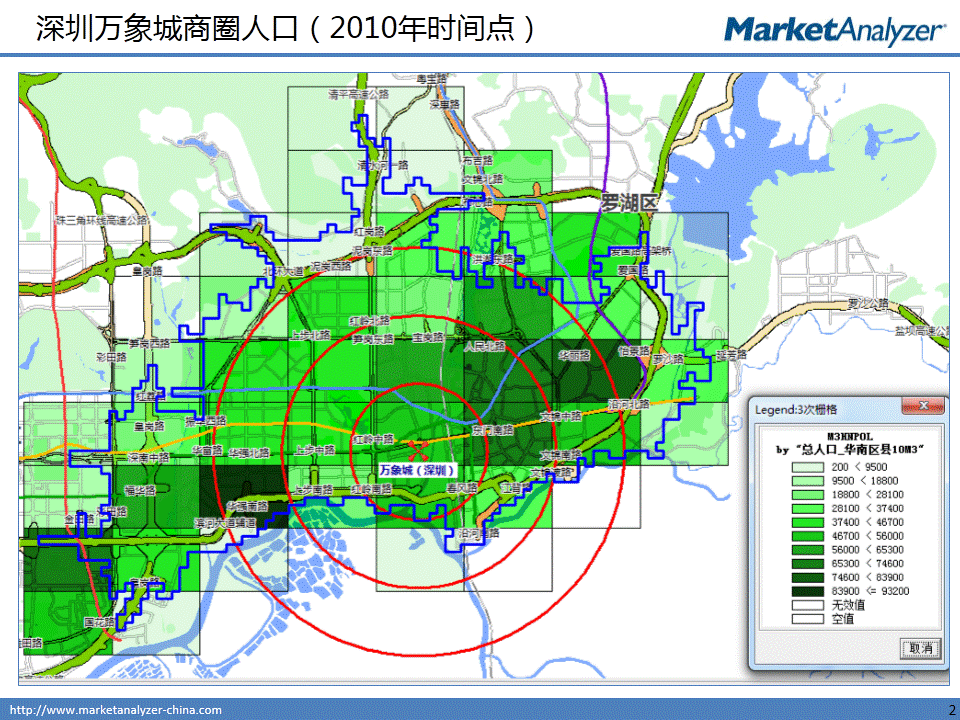Viewport: 960px width, 720px height.
Task: Select the 200 < 9500 legend swatch
Action: 810,466
